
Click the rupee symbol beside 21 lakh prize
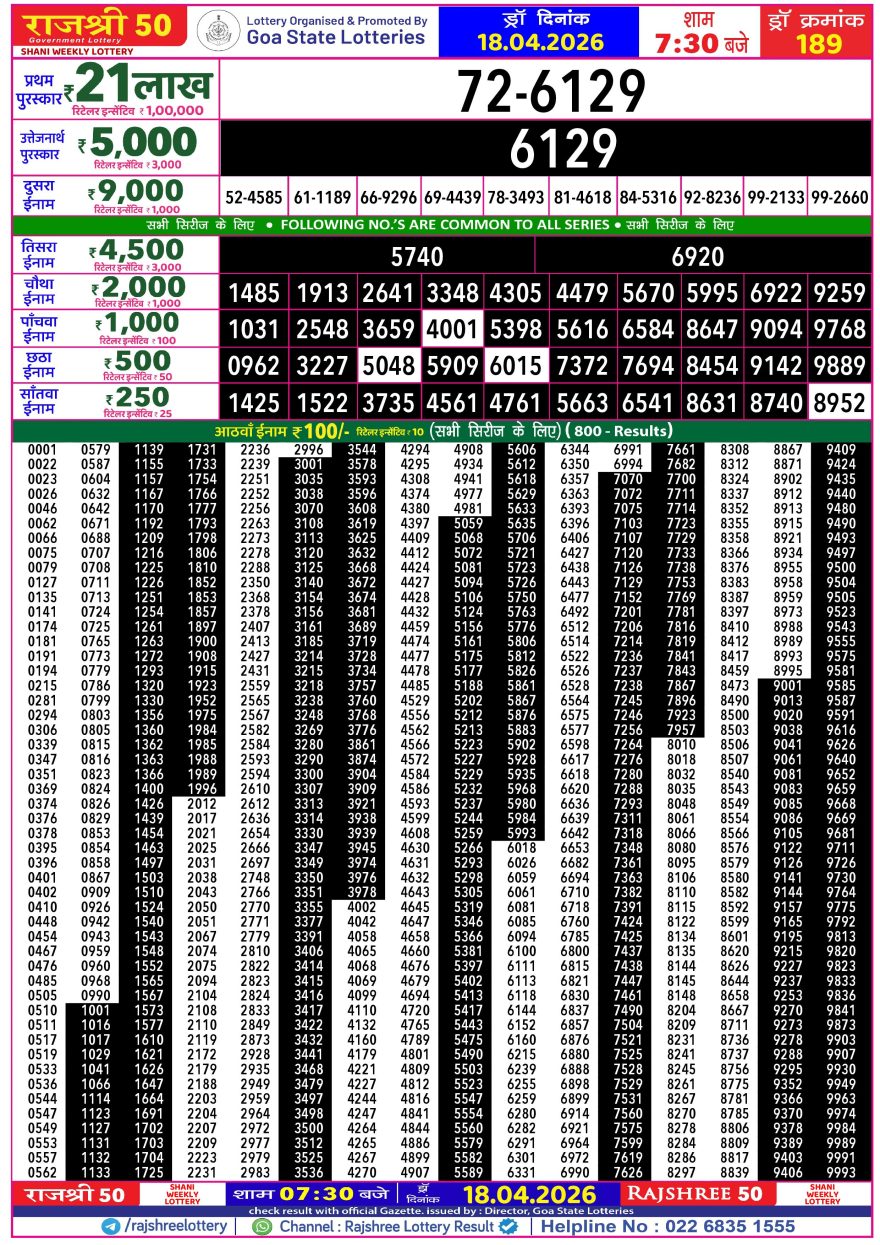pyautogui.click(x=69, y=91)
